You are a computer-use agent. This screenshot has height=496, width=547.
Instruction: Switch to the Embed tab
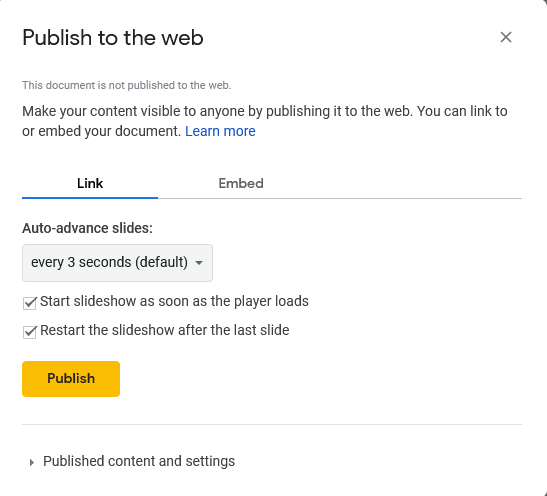click(241, 183)
